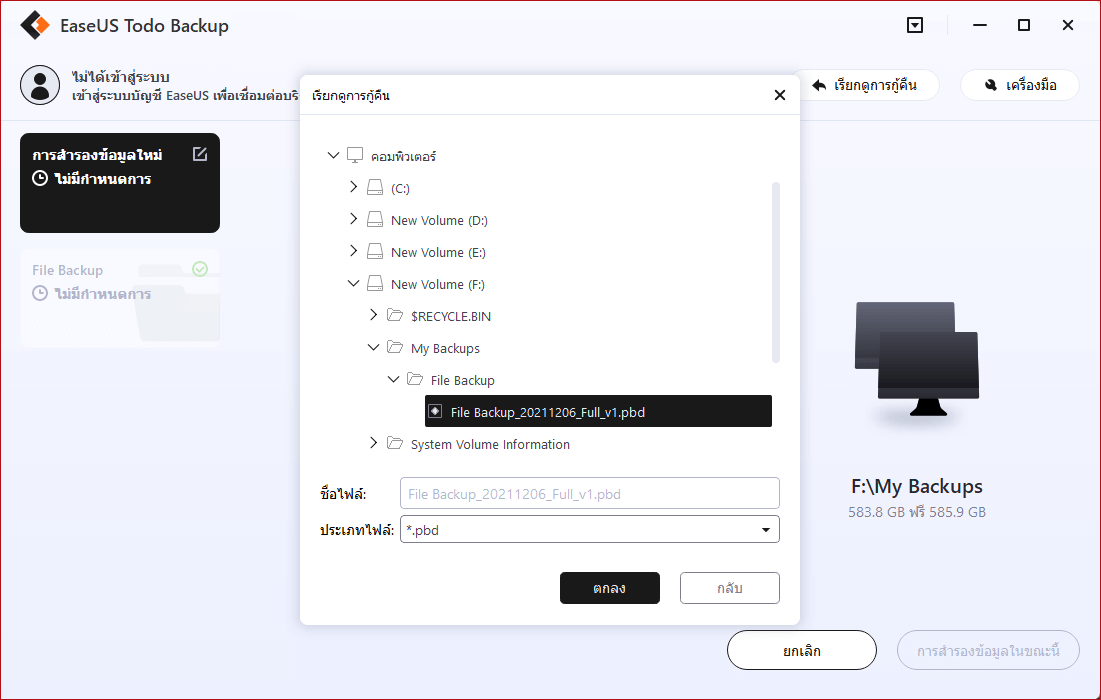Collapse the New Volume (F:) node
1101x700 pixels.
354,284
